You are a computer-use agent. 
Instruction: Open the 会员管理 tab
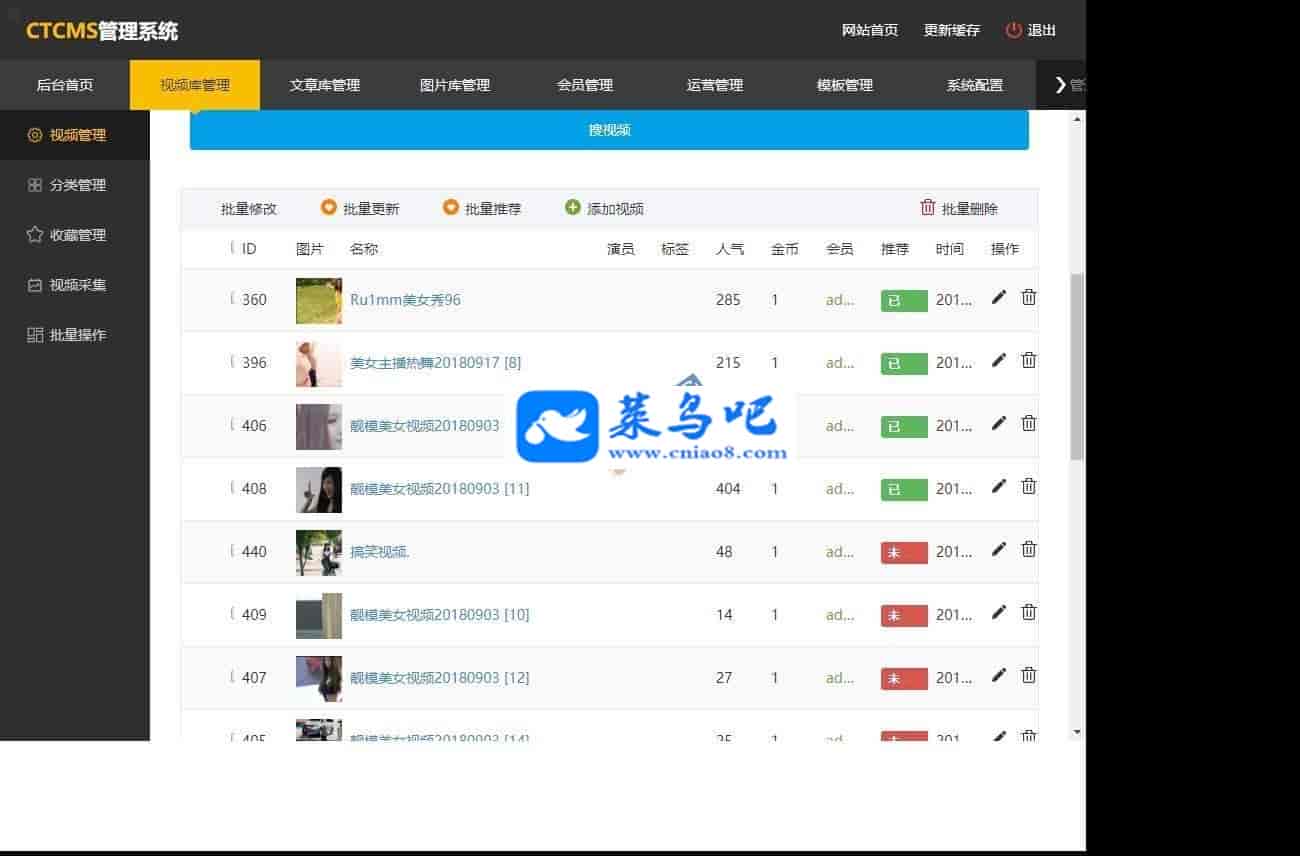tap(584, 85)
